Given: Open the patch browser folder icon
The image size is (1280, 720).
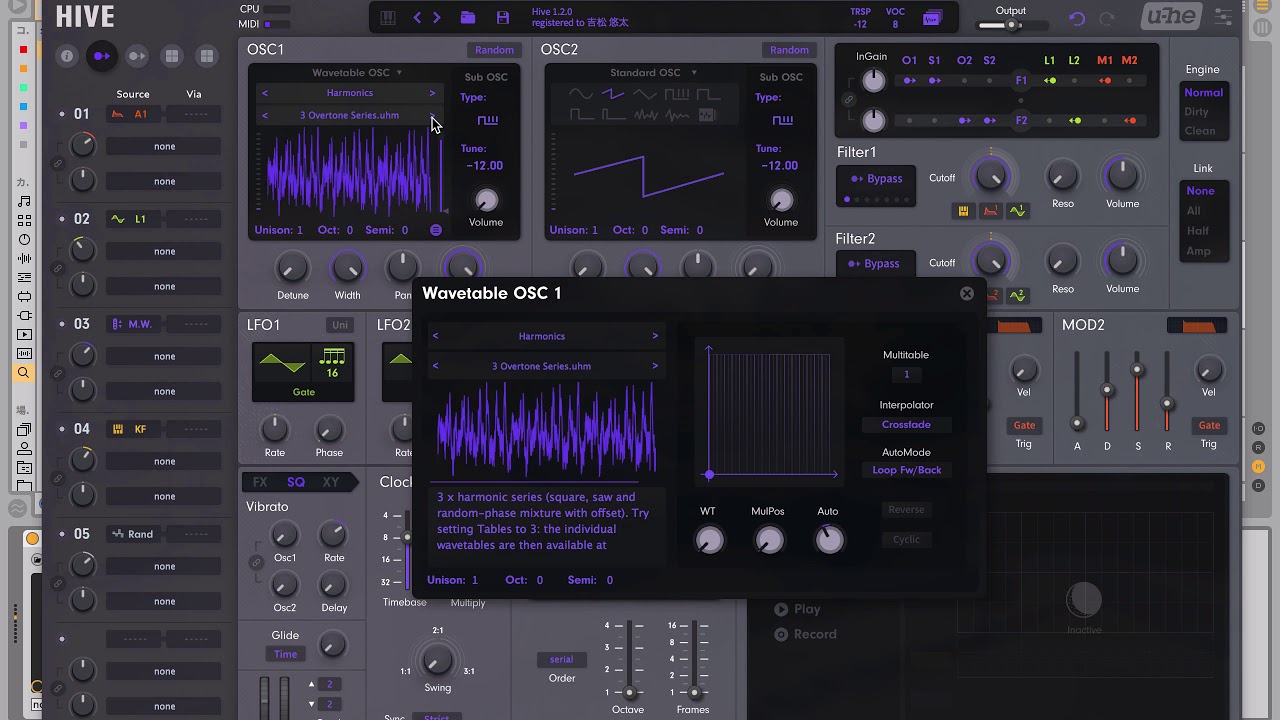Looking at the screenshot, I should pyautogui.click(x=467, y=18).
